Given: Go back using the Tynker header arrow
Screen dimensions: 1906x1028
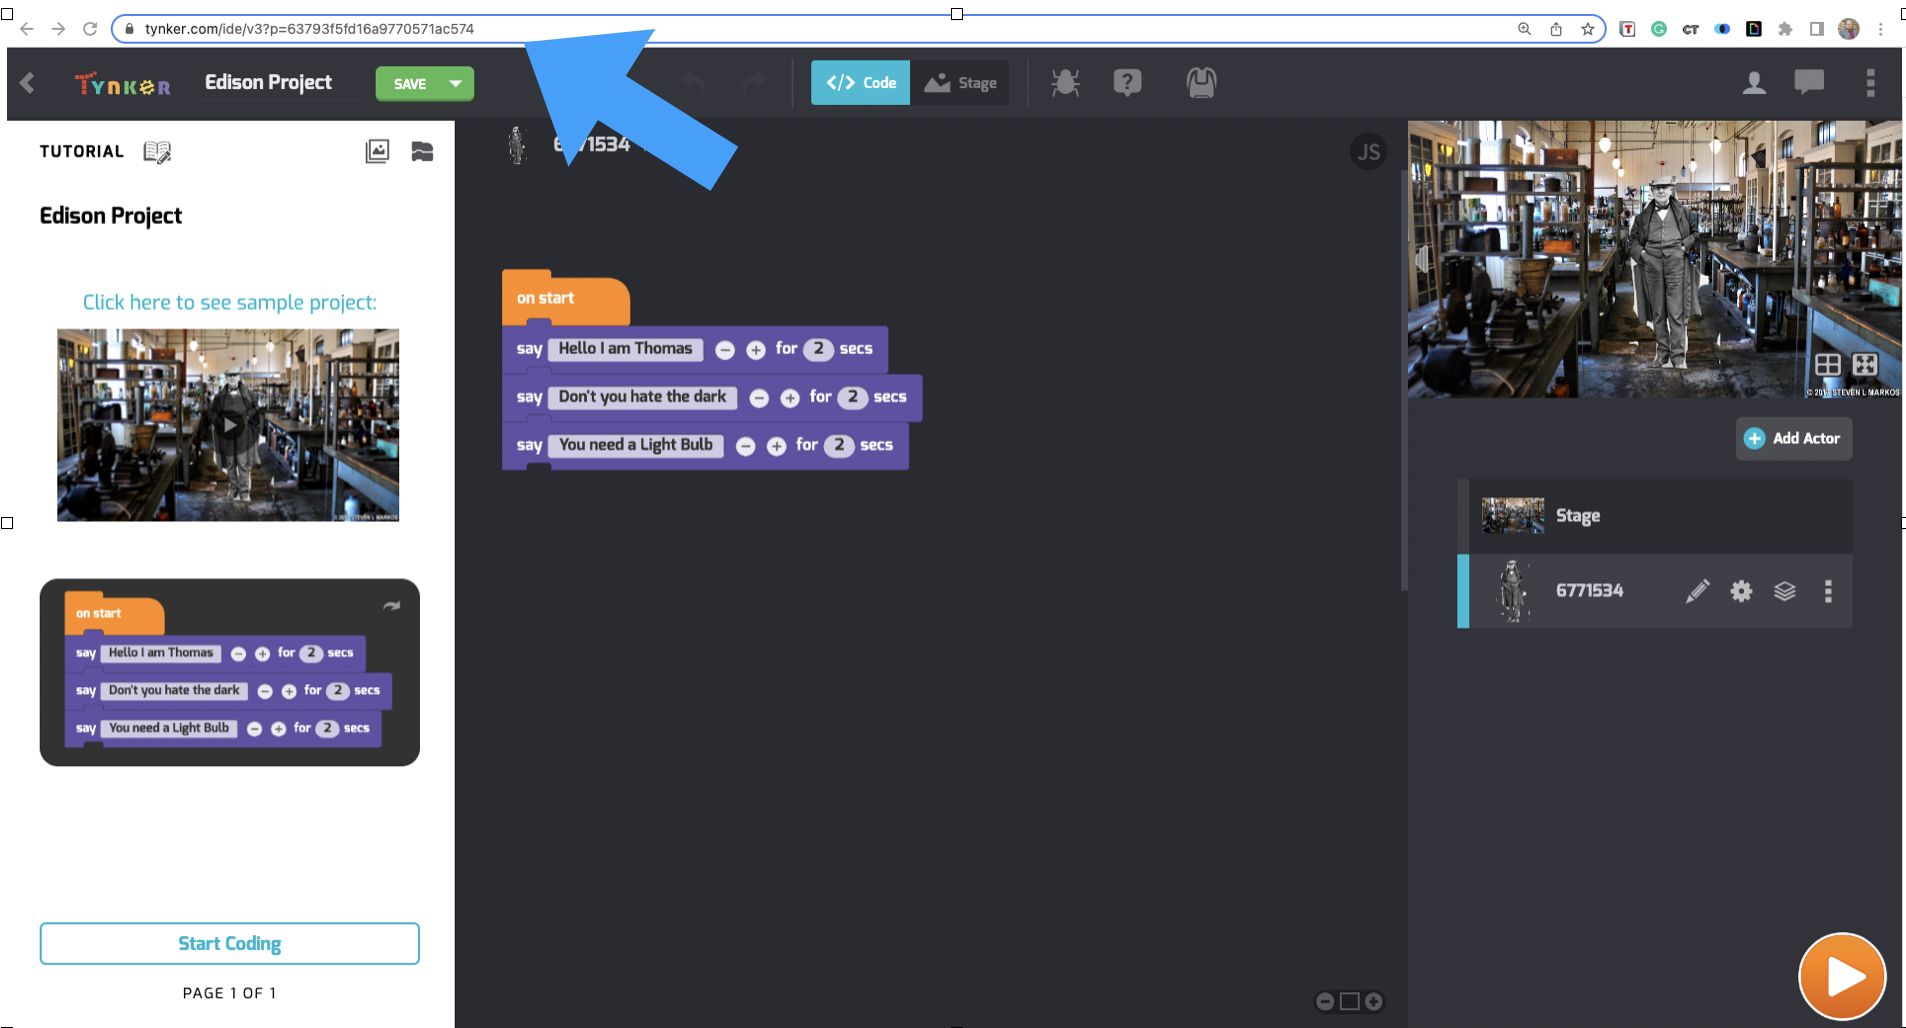Looking at the screenshot, I should (x=28, y=83).
